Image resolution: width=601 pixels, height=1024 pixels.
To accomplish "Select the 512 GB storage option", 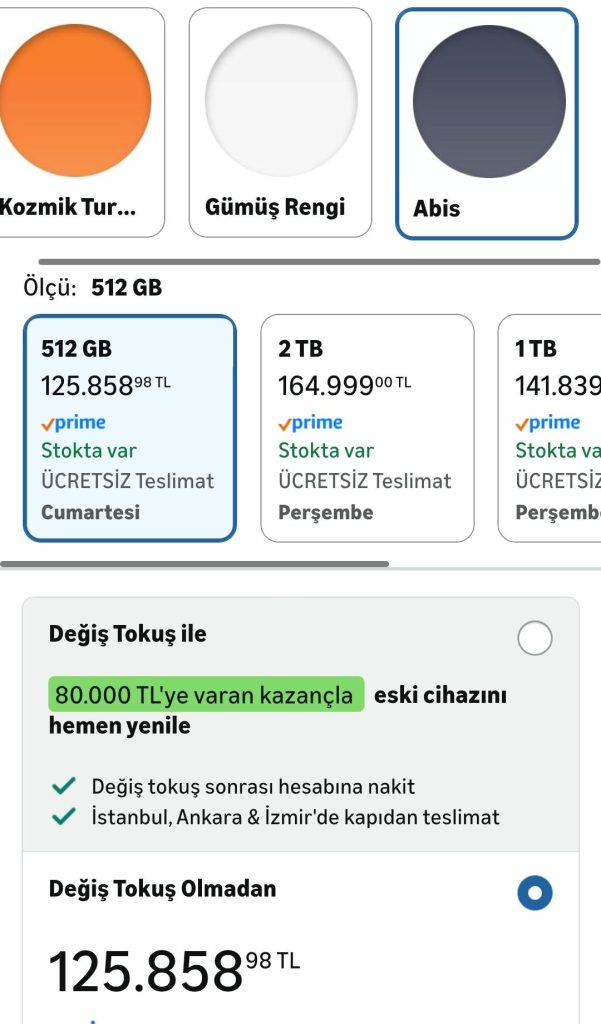I will tap(130, 428).
